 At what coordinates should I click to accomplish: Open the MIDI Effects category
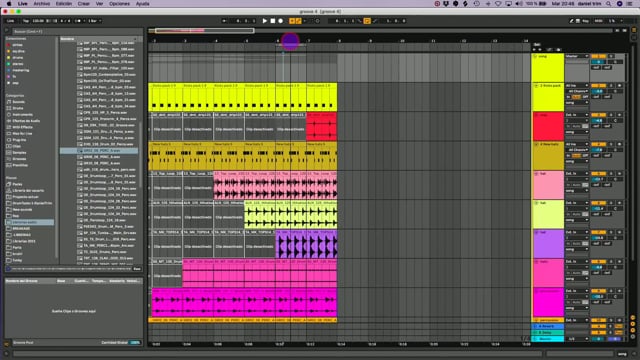(x=22, y=127)
